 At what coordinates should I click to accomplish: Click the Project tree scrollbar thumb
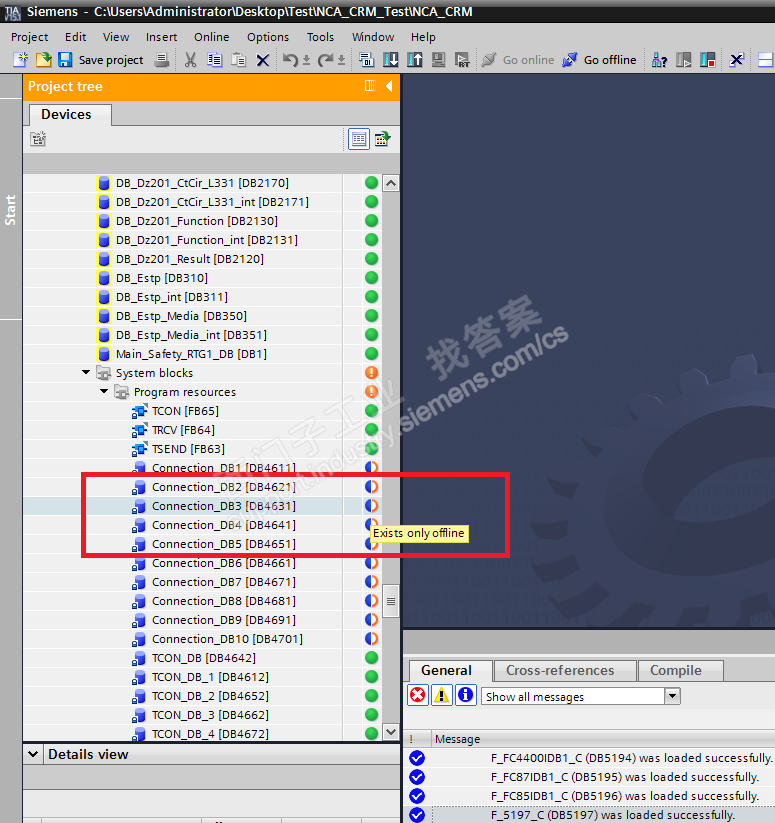(x=391, y=602)
